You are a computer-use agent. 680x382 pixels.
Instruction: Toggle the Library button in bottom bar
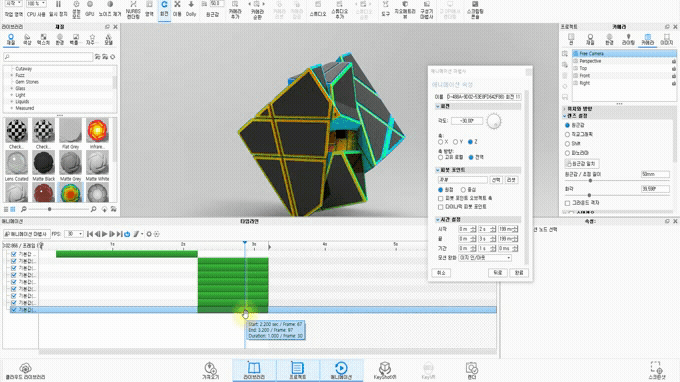(x=254, y=371)
